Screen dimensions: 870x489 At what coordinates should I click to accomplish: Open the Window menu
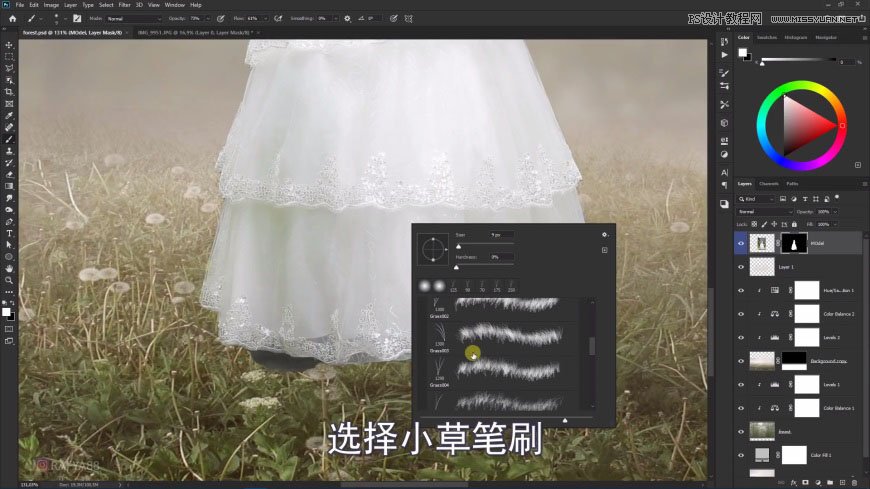point(175,5)
